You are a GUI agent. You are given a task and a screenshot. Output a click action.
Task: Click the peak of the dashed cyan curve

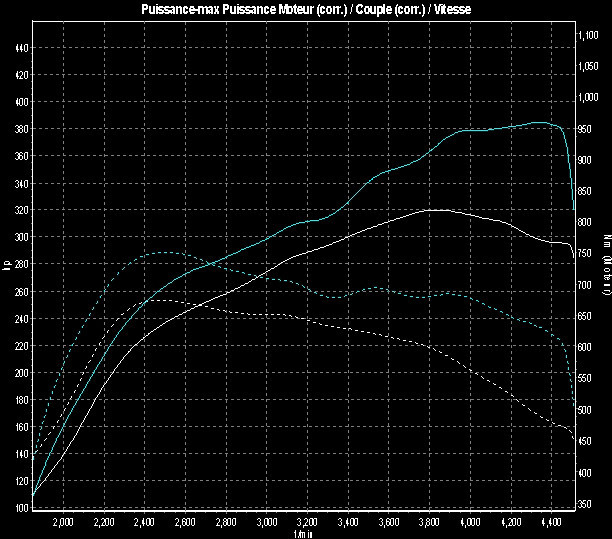[162, 252]
